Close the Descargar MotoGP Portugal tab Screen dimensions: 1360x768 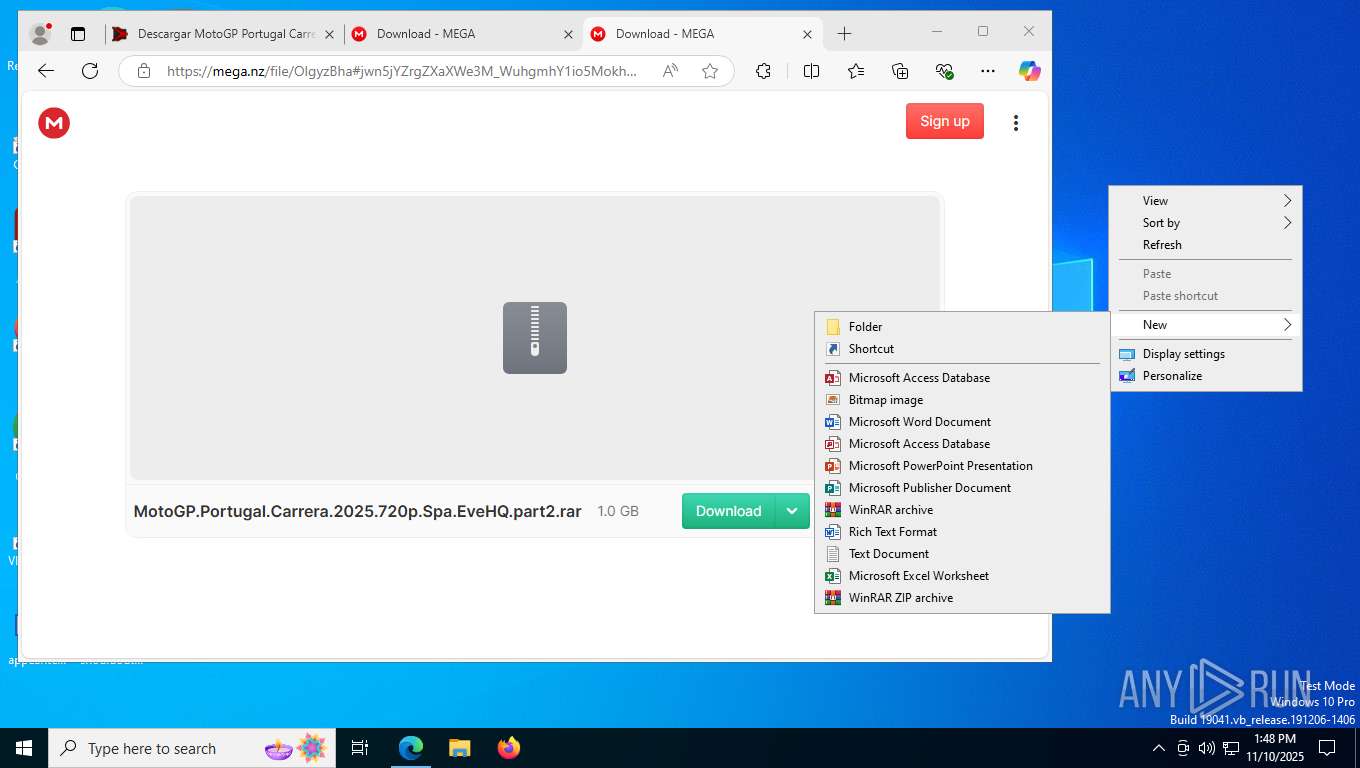(x=329, y=34)
